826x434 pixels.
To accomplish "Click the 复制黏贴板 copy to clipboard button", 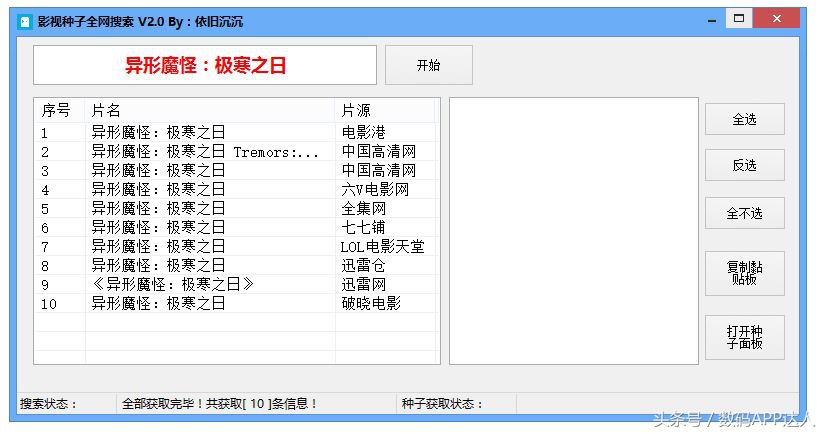I will [x=744, y=273].
